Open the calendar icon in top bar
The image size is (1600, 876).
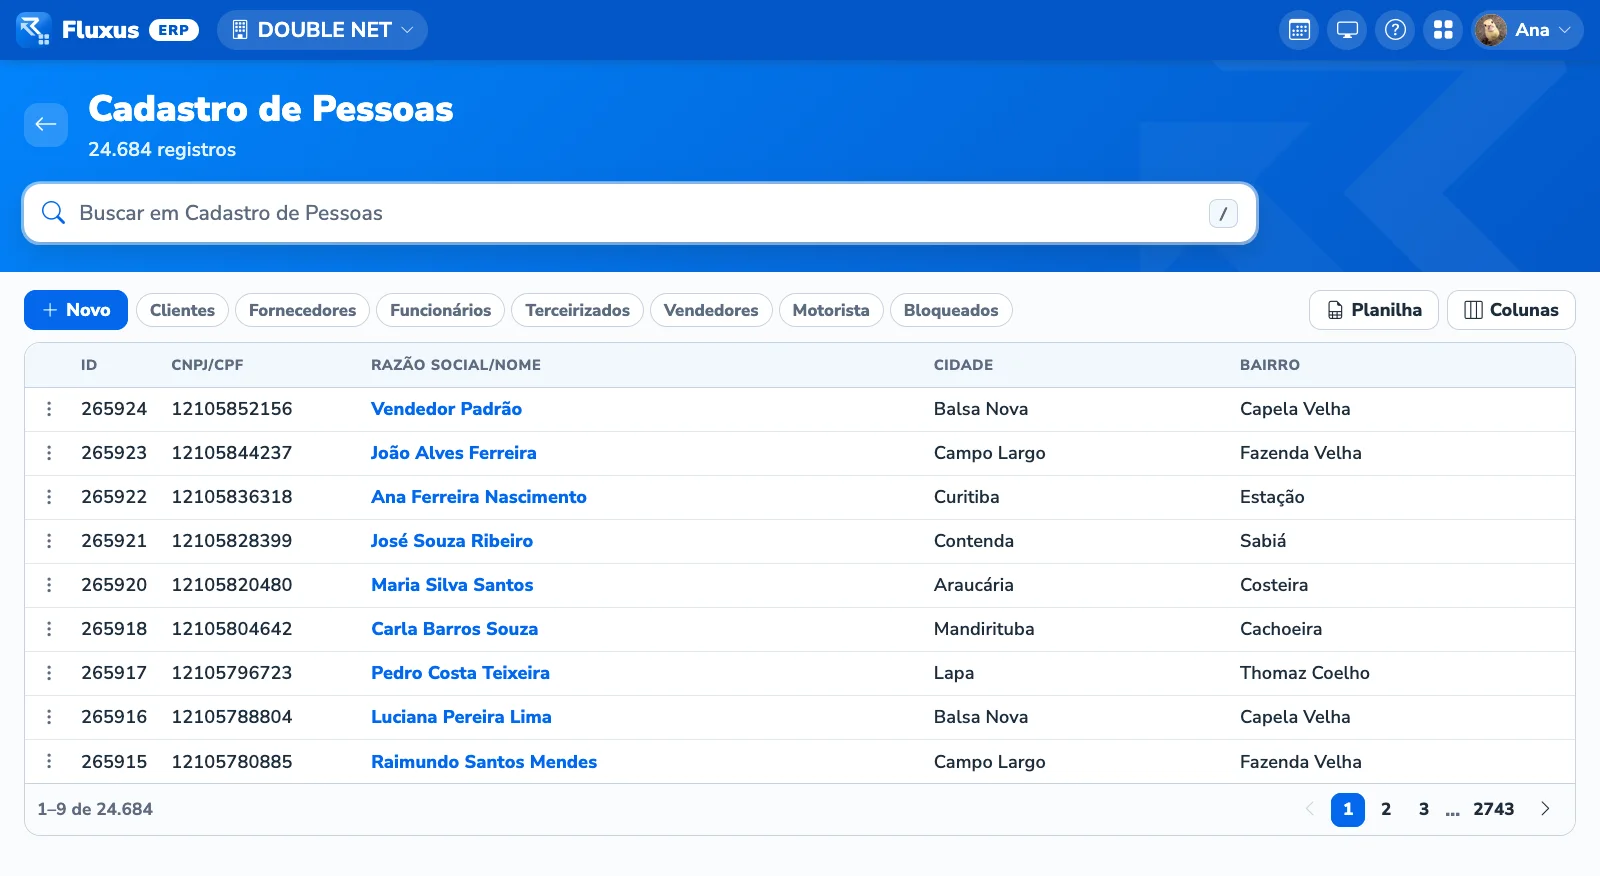tap(1299, 30)
